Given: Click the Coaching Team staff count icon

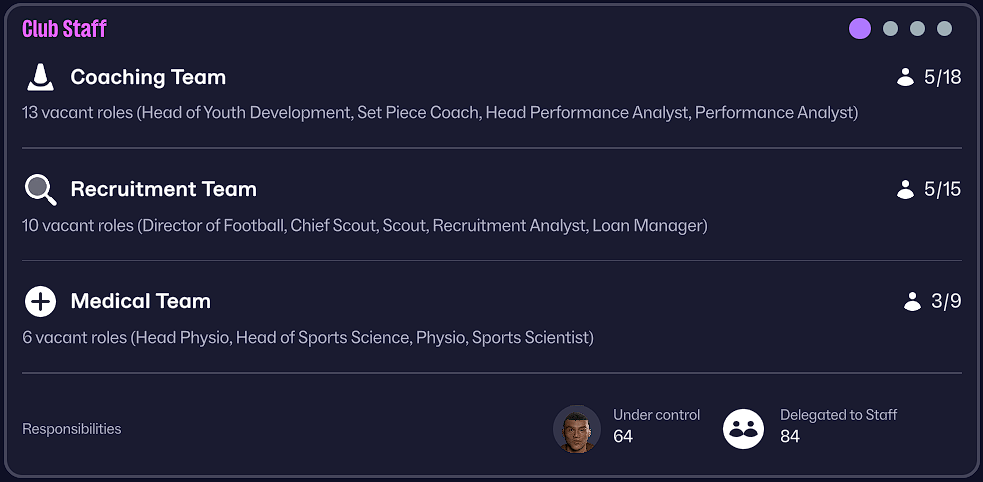Looking at the screenshot, I should 906,77.
